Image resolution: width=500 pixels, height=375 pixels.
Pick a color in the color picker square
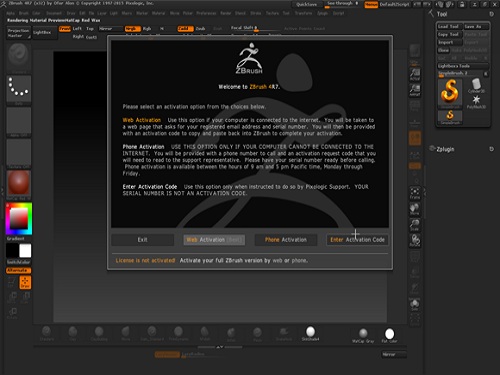click(x=19, y=219)
